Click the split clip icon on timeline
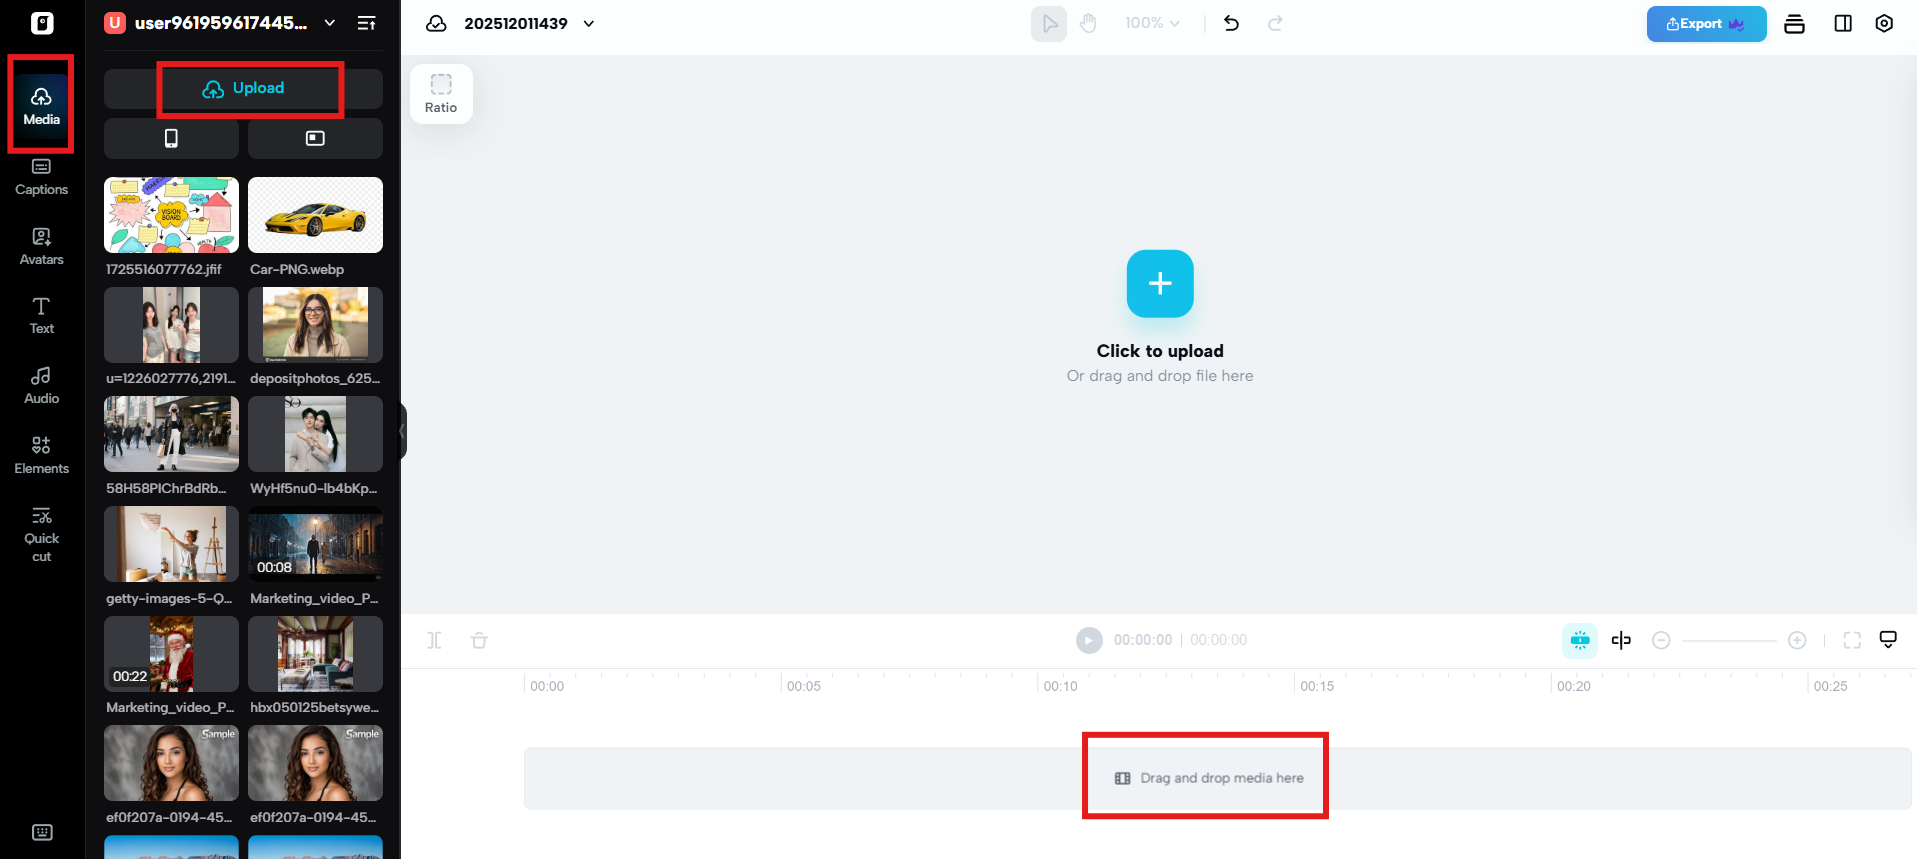1917x859 pixels. [x=434, y=640]
